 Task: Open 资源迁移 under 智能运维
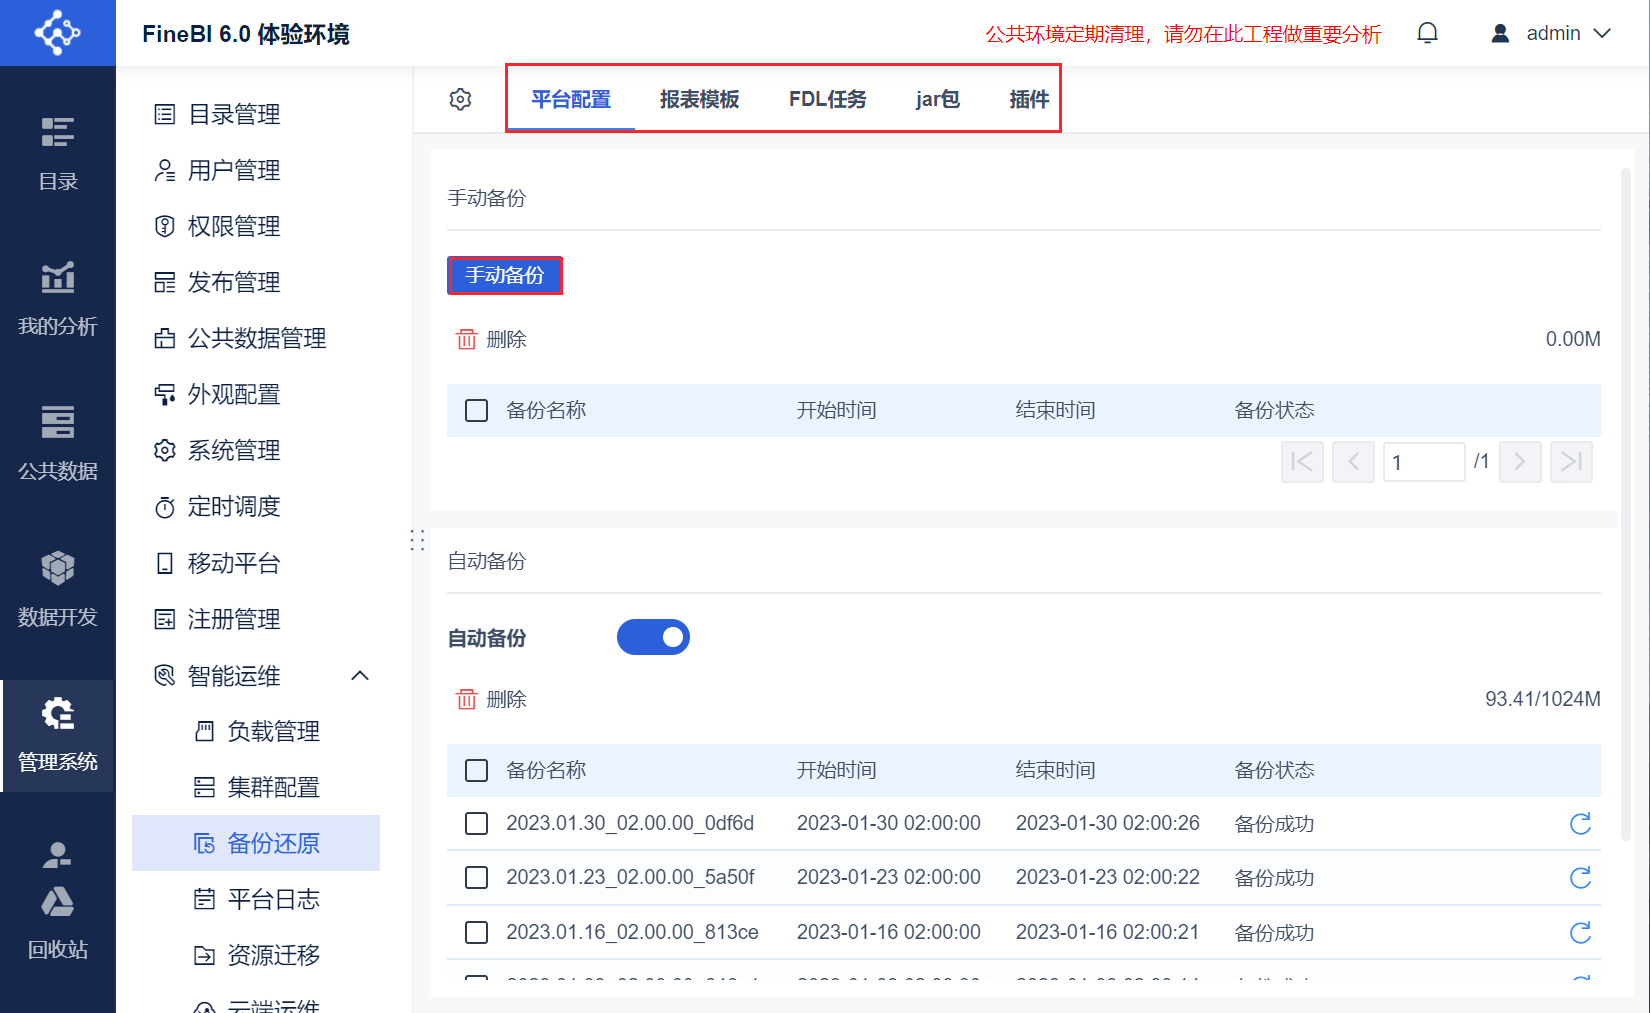[x=256, y=955]
